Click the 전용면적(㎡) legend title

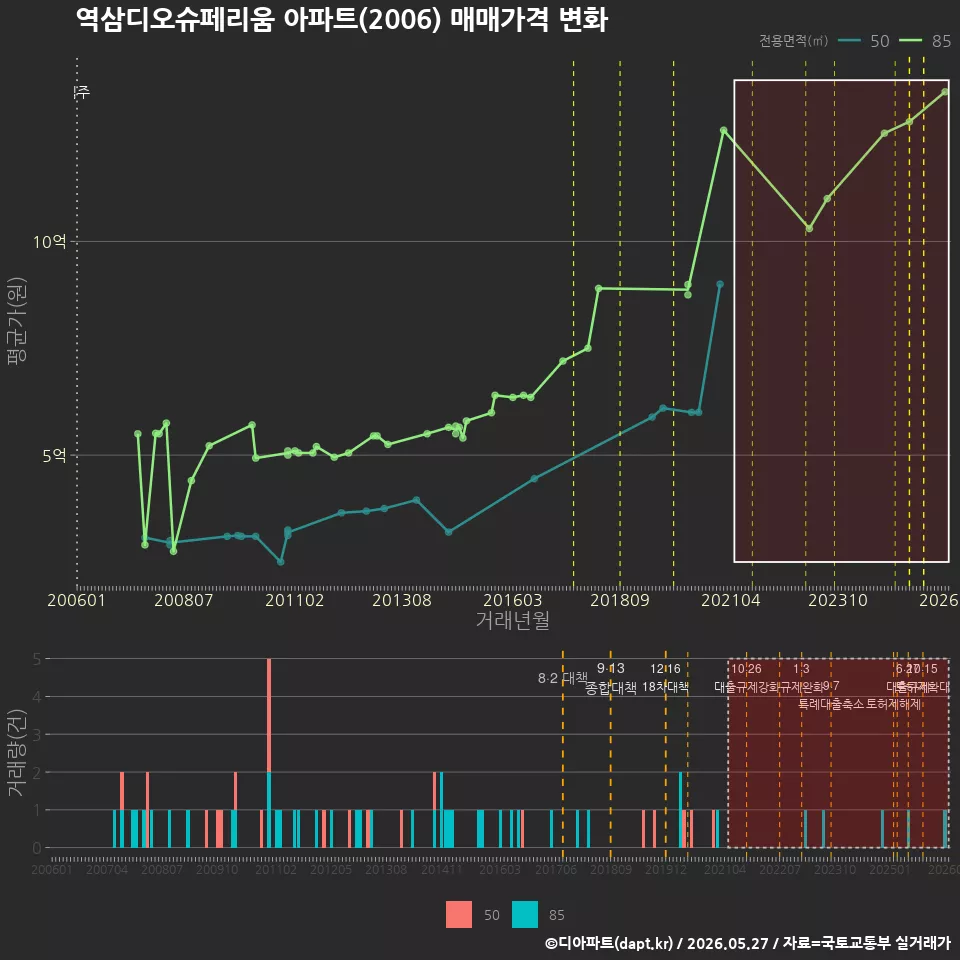click(x=793, y=40)
